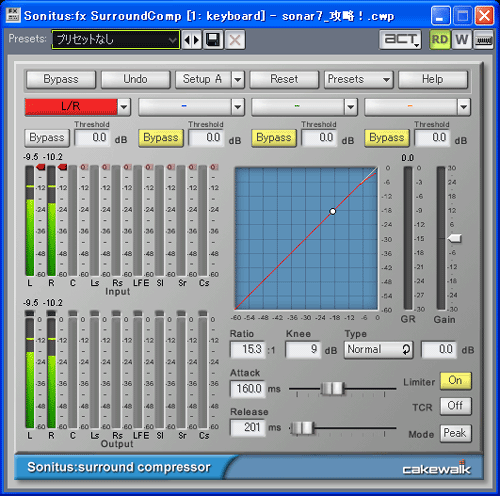Image resolution: width=500 pixels, height=496 pixels.
Task: Click the blue group Threshold field
Action: [206, 138]
